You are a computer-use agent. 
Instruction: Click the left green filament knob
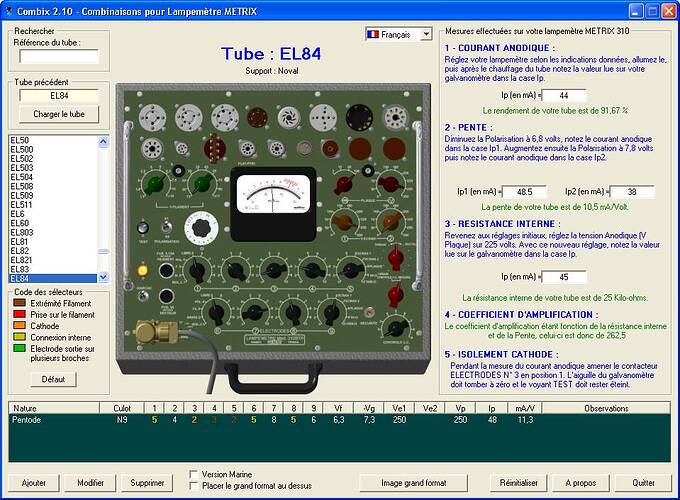pos(154,183)
